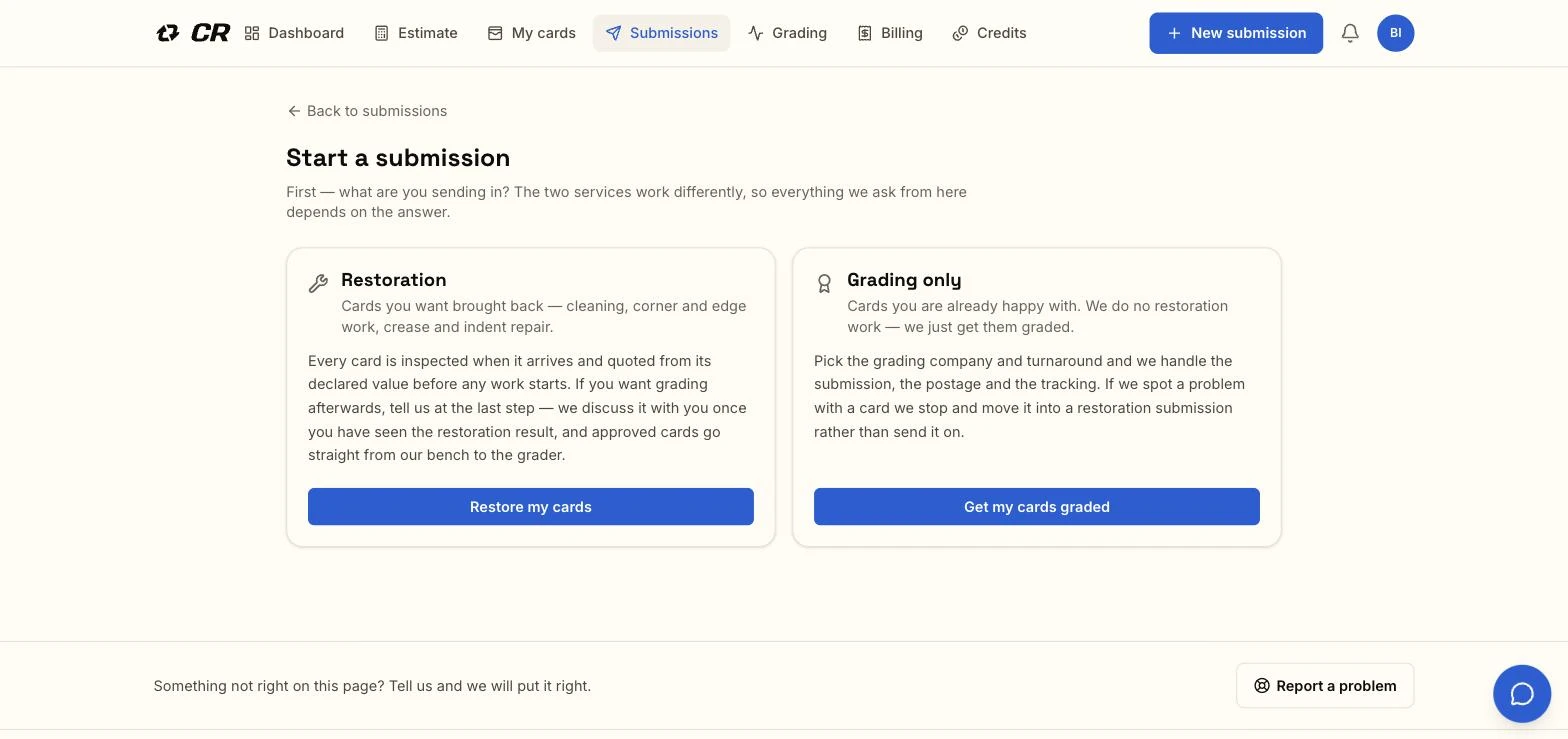
Task: Click 'First — what are you sending in?' text
Action: pyautogui.click(x=626, y=202)
